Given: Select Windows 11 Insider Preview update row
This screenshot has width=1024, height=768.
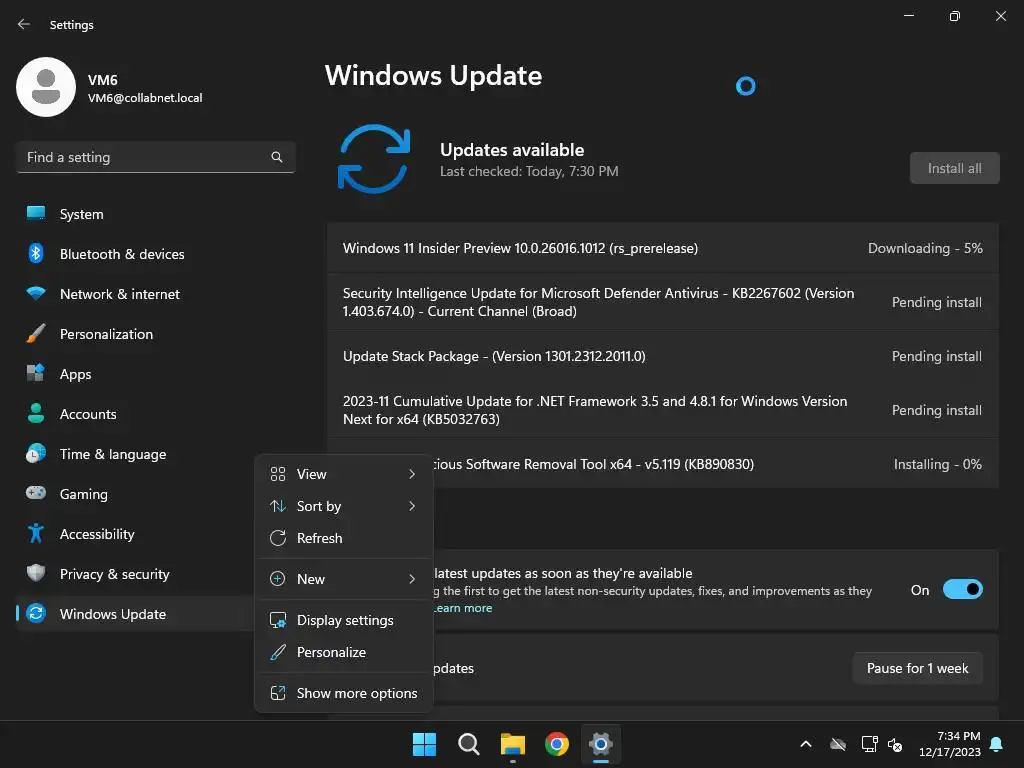Looking at the screenshot, I should coord(662,248).
